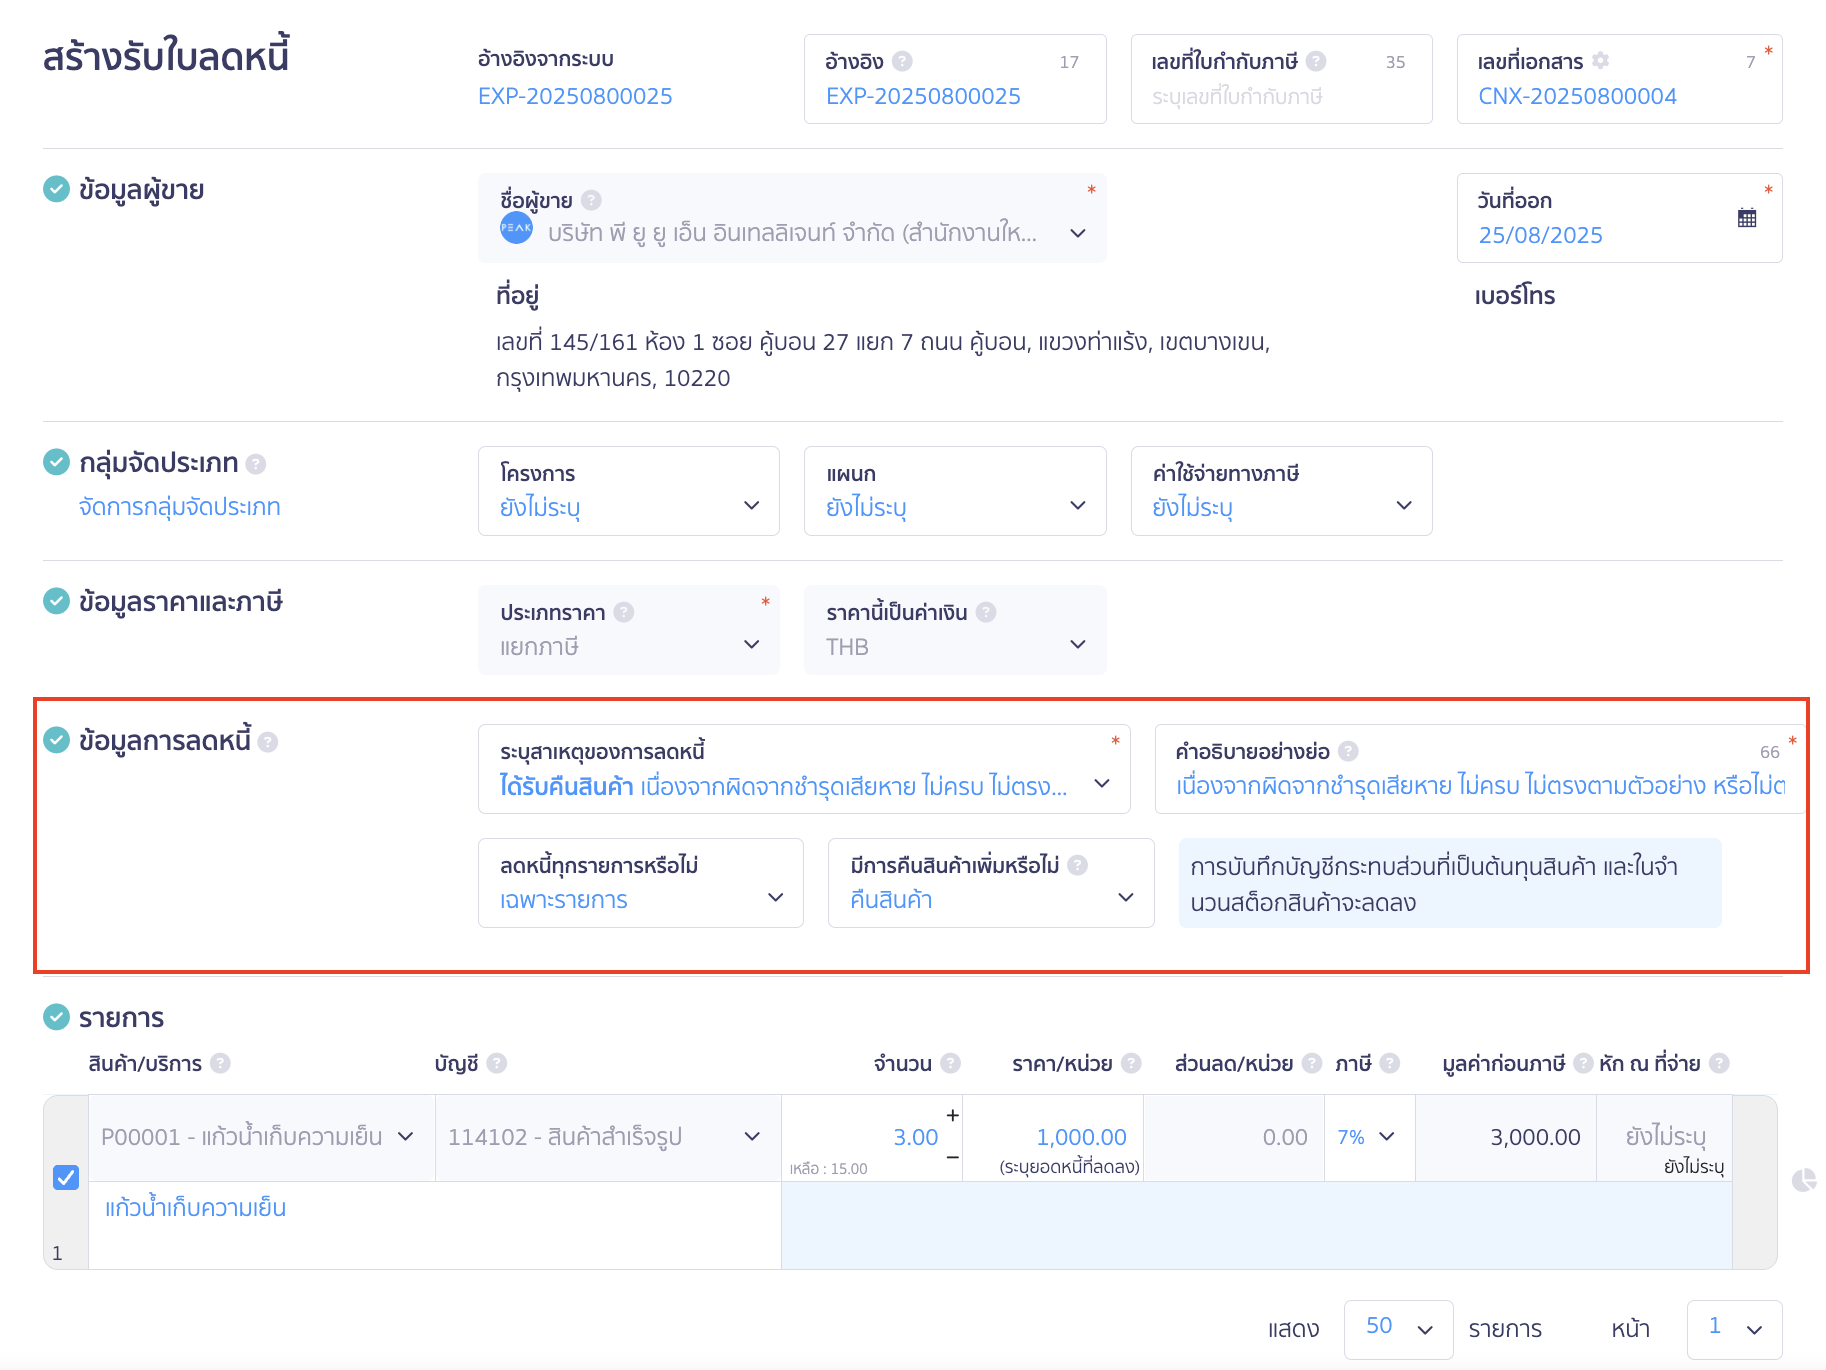Open the โครงการ dropdown
The image size is (1826, 1370).
(628, 491)
